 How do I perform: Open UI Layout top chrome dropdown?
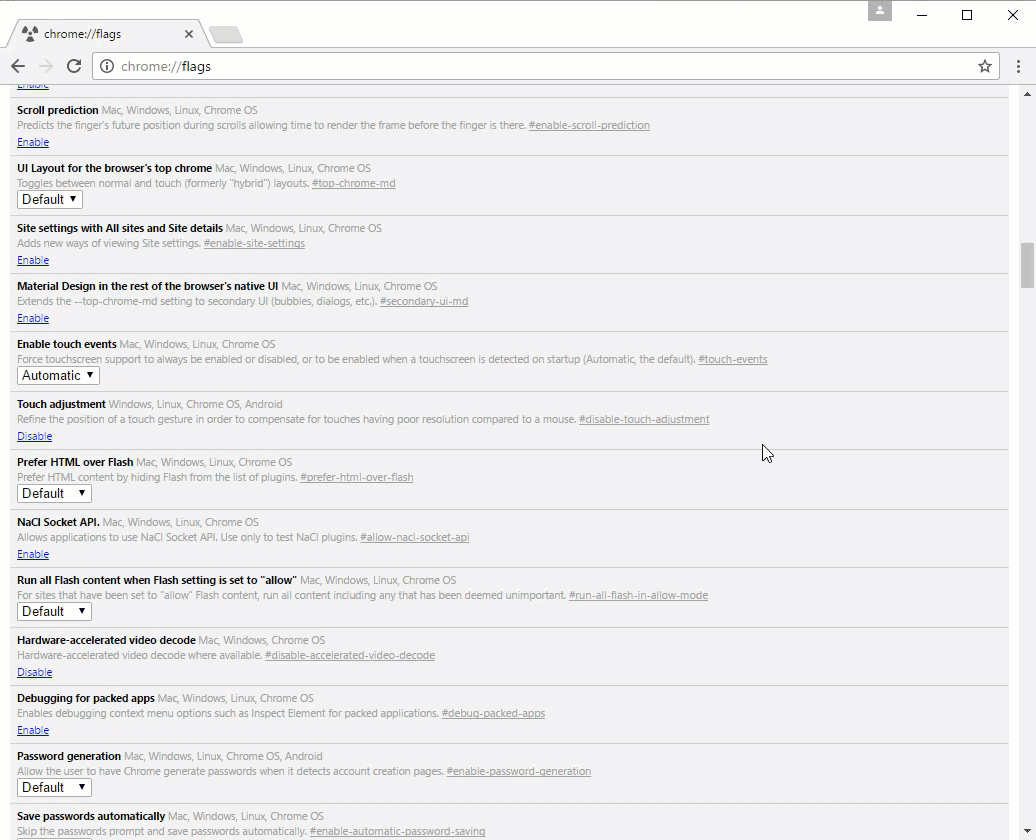(x=49, y=199)
